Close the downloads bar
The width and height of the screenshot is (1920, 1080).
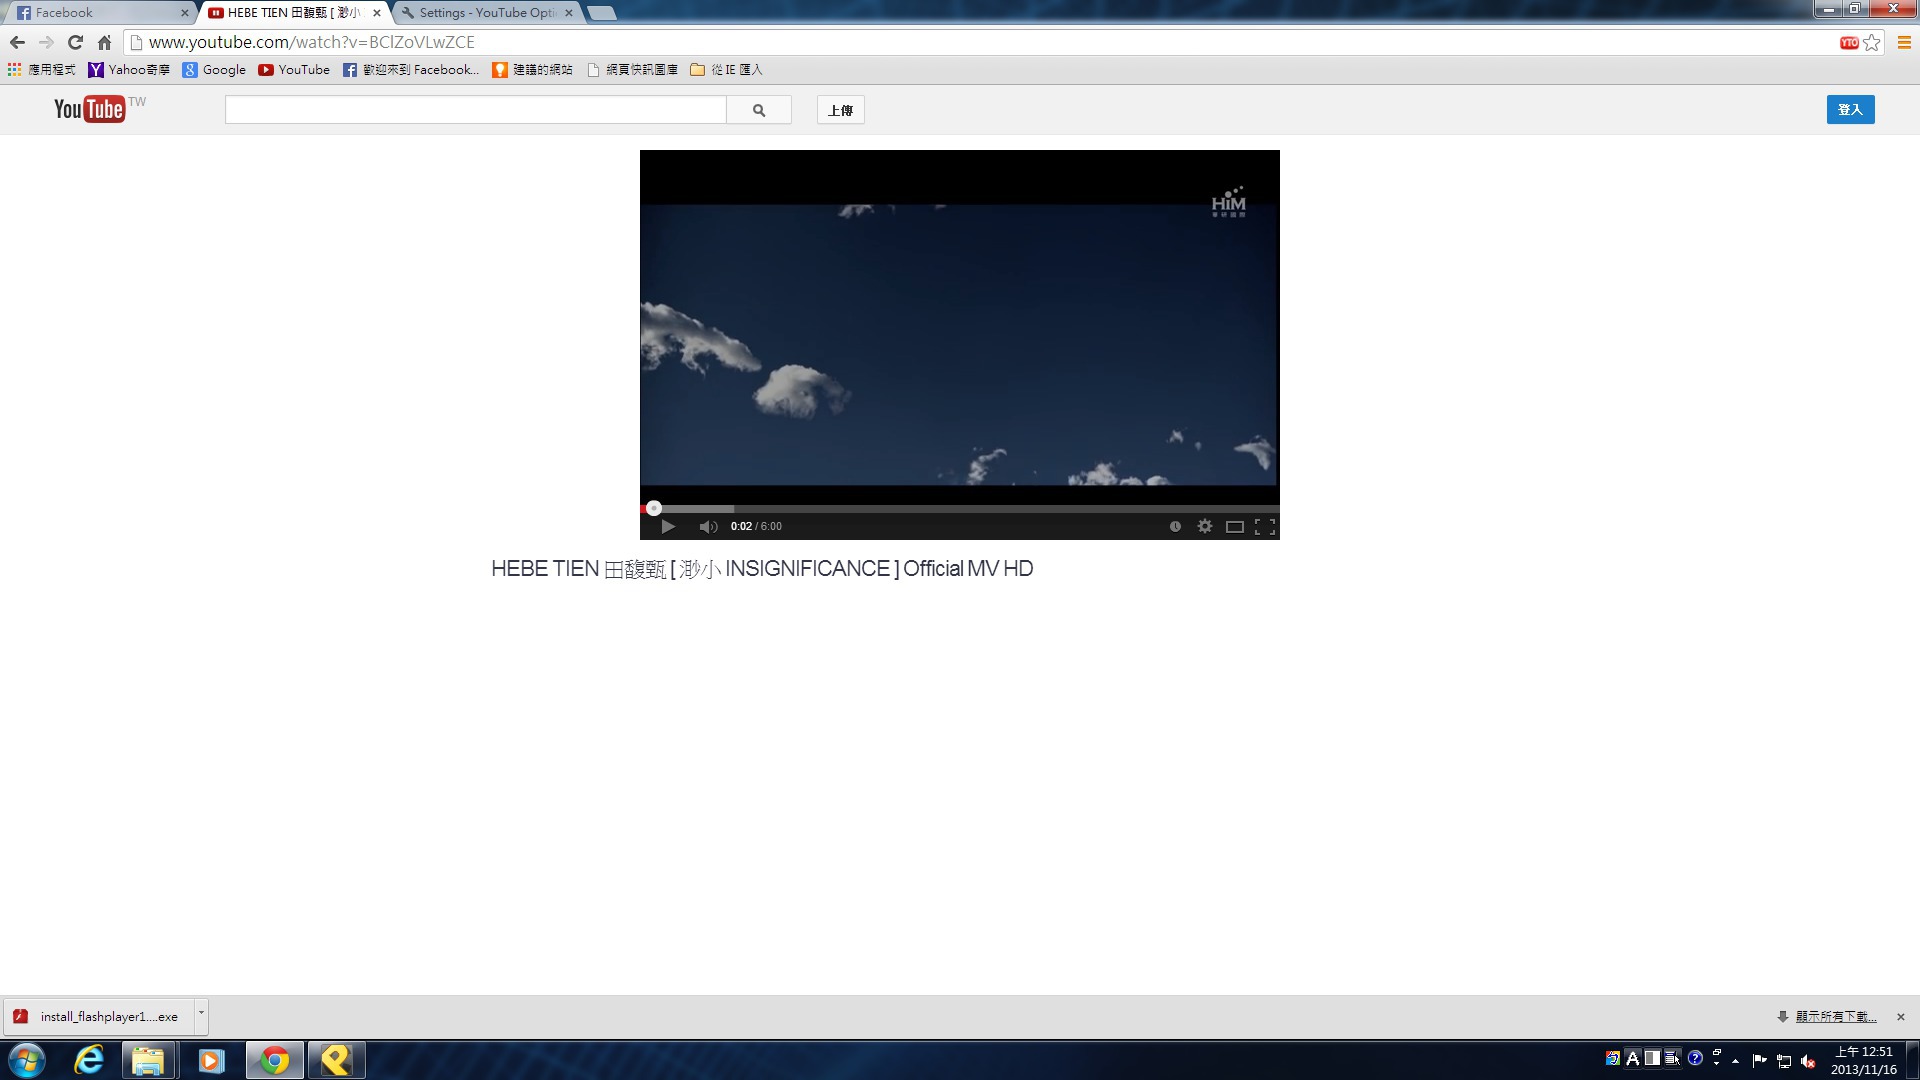pos(1901,1017)
